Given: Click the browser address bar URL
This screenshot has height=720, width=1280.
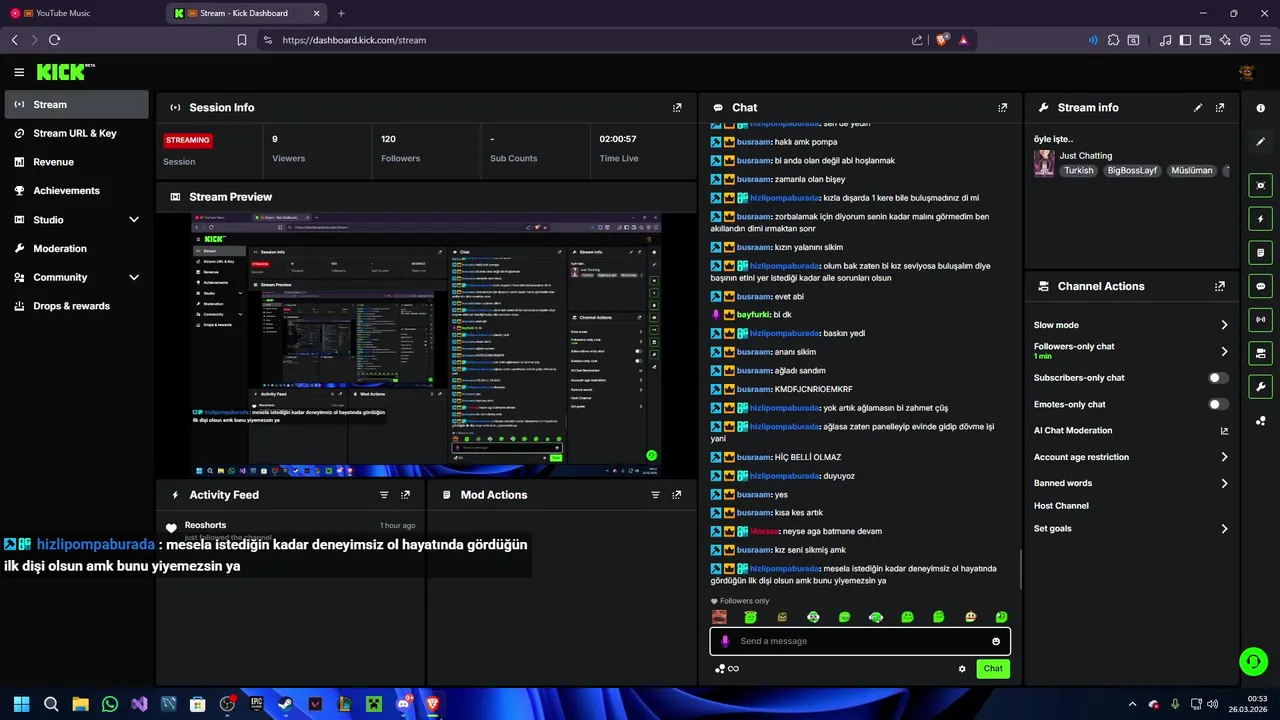Looking at the screenshot, I should [x=354, y=40].
